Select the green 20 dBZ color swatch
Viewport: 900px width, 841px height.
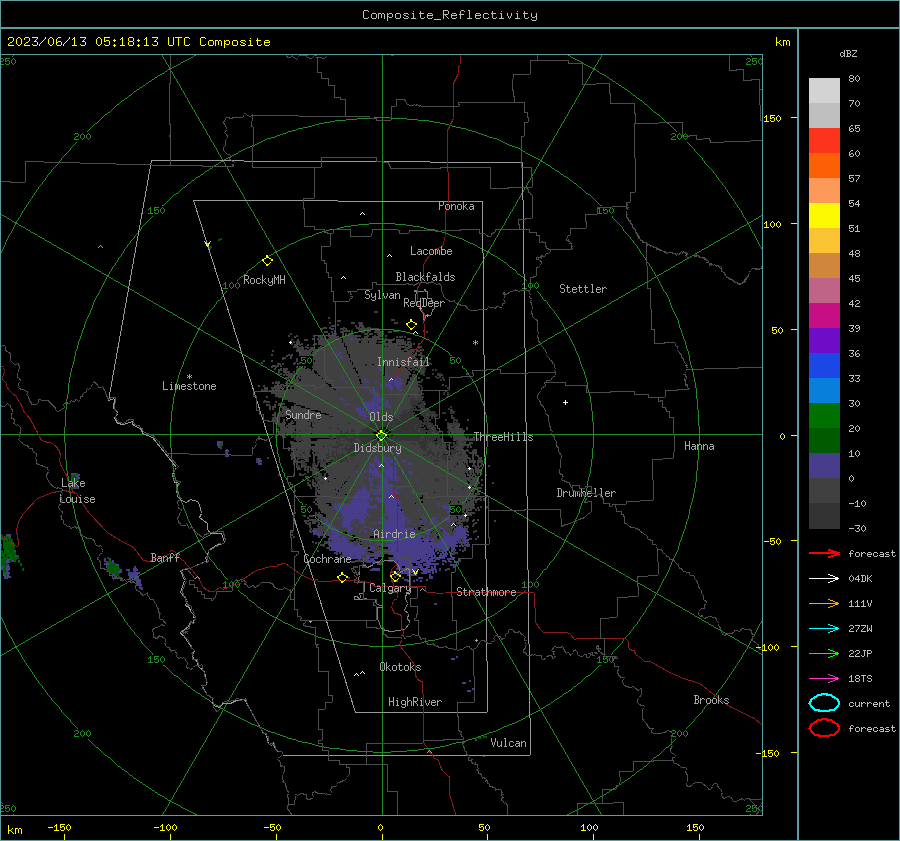coord(824,415)
